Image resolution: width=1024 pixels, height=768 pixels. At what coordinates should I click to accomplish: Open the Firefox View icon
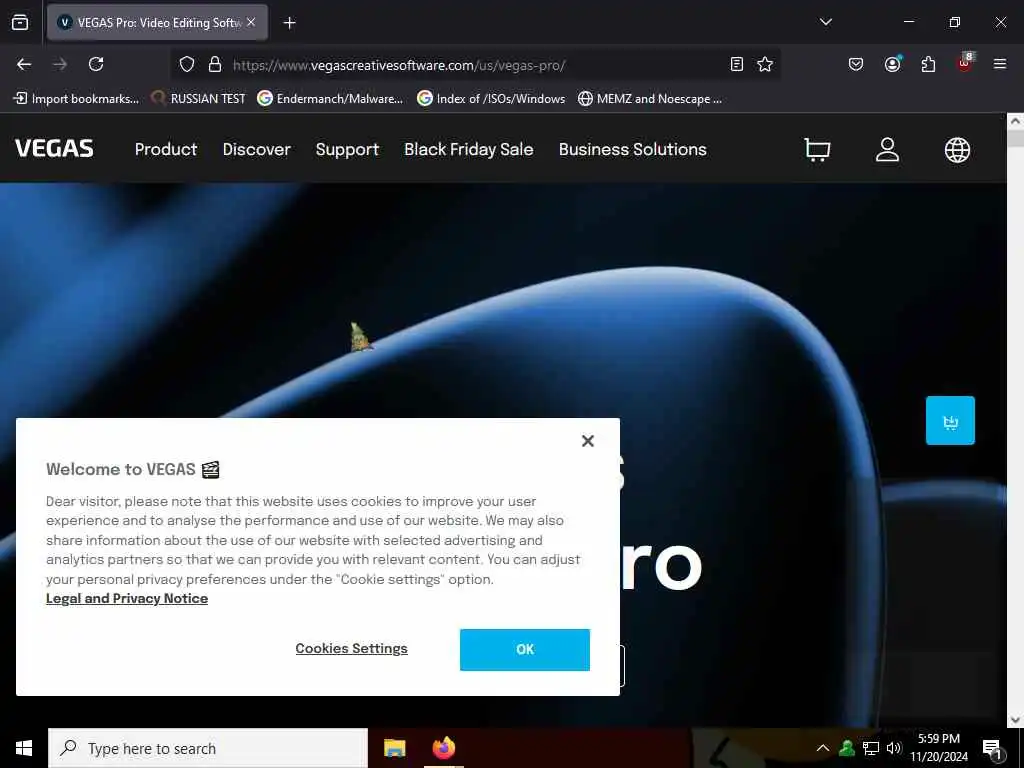20,22
